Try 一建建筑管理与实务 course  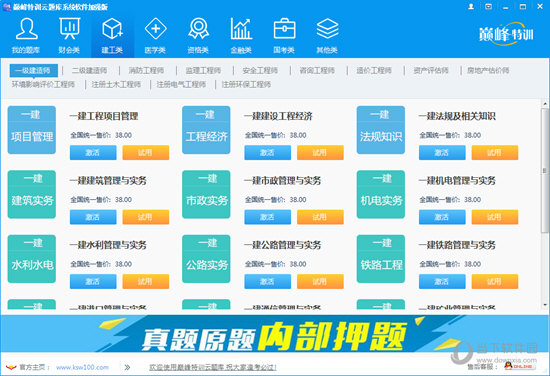pos(146,217)
